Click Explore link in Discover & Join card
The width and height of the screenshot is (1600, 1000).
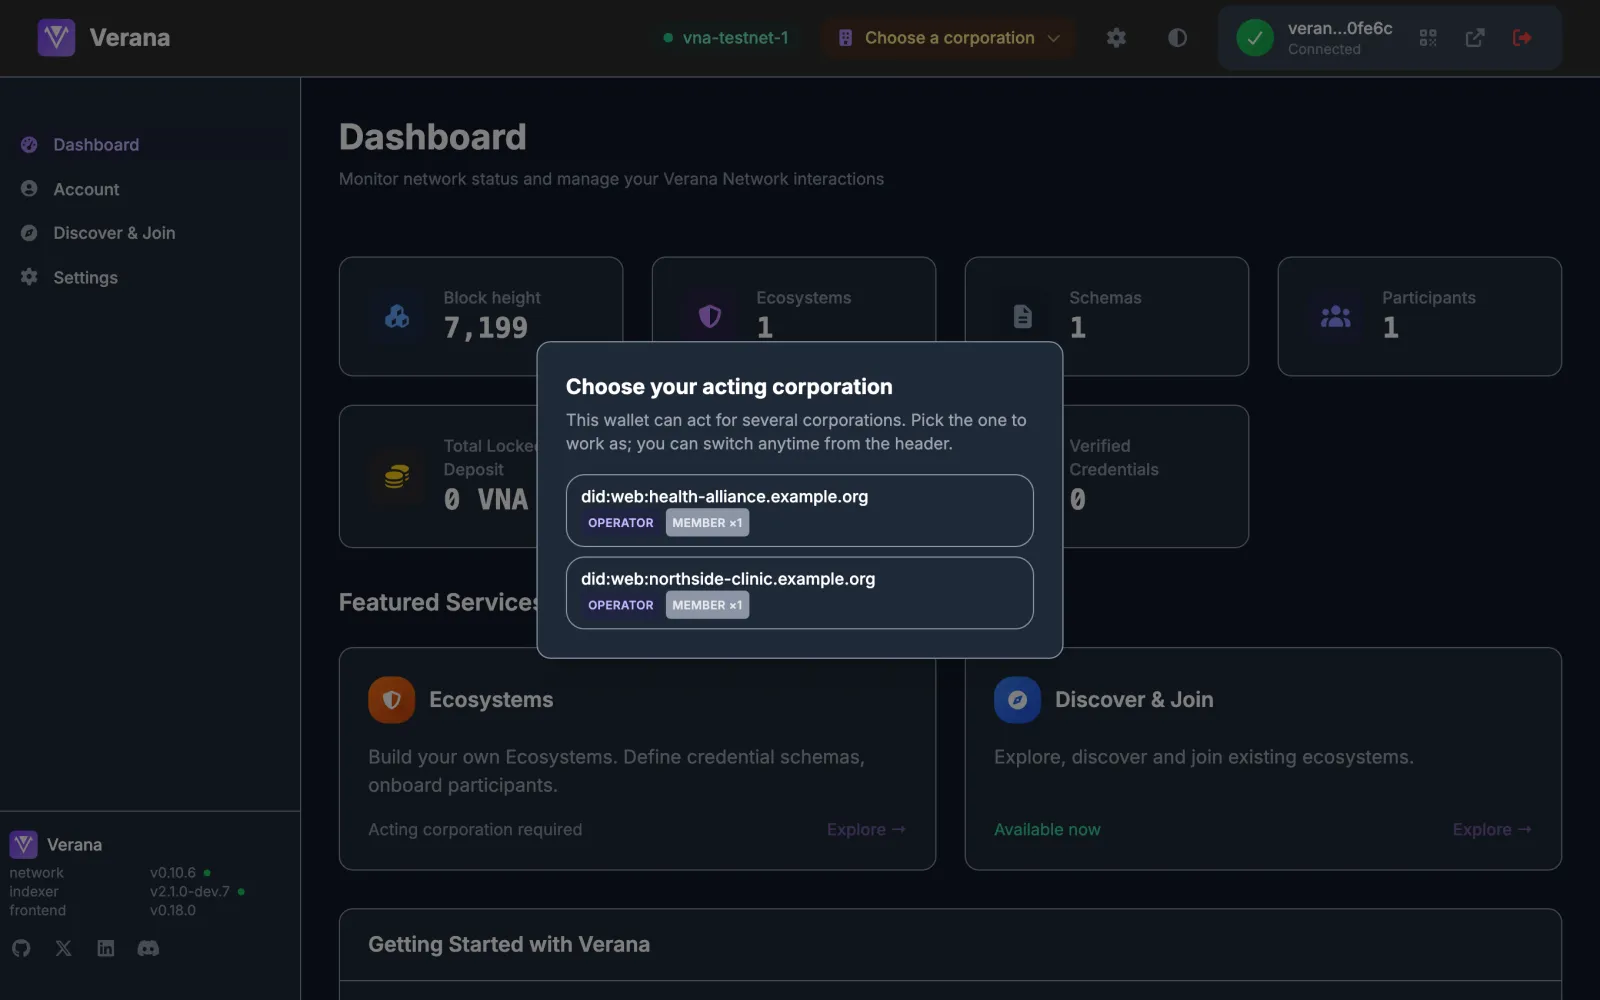[x=1492, y=829]
